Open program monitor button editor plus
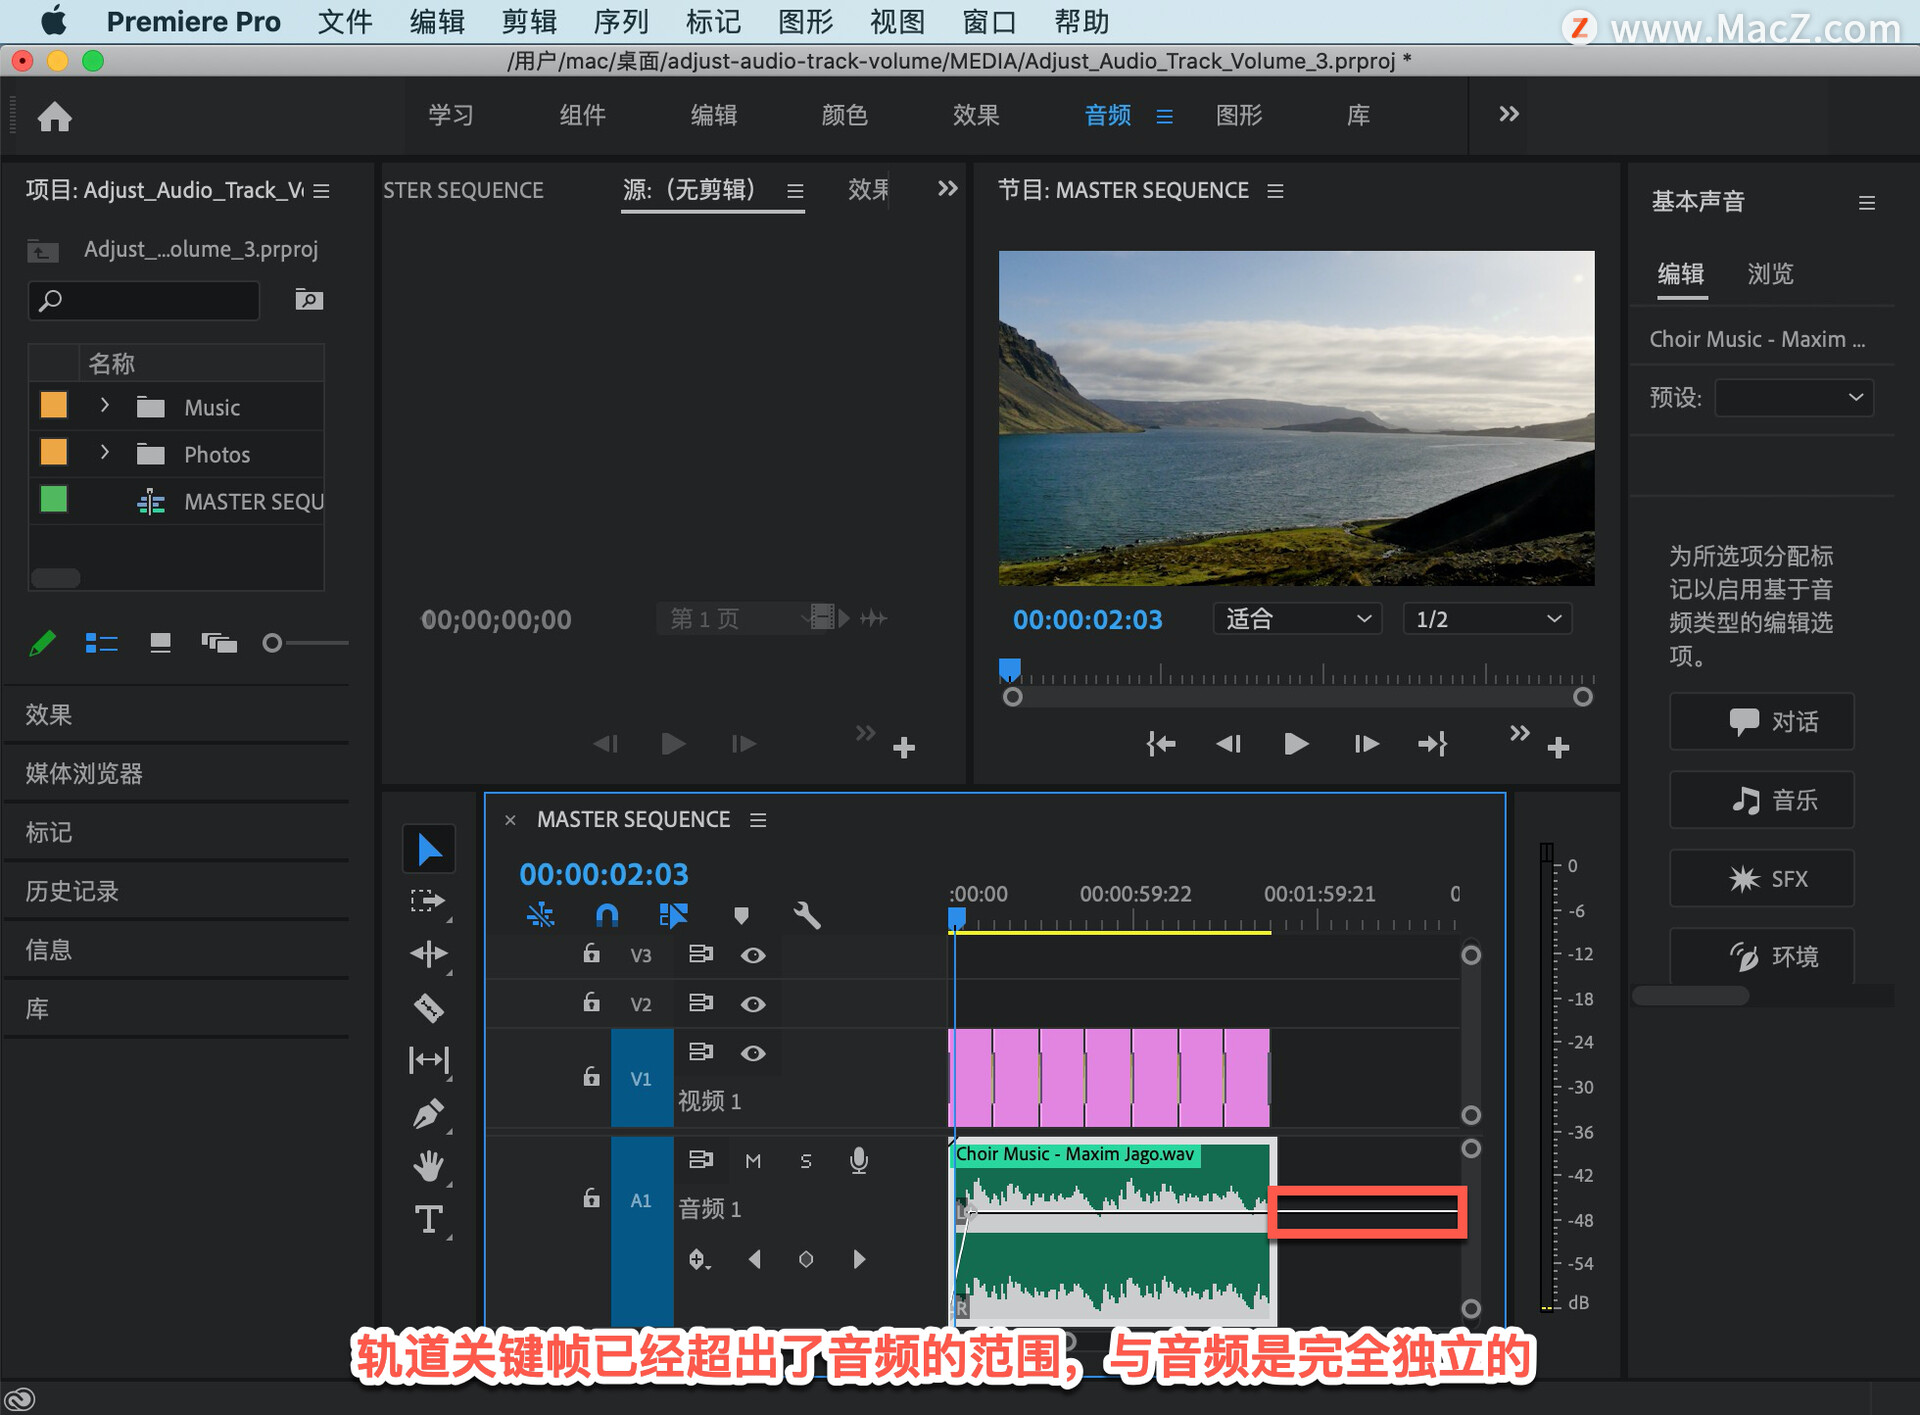The image size is (1920, 1415). pos(1558,748)
